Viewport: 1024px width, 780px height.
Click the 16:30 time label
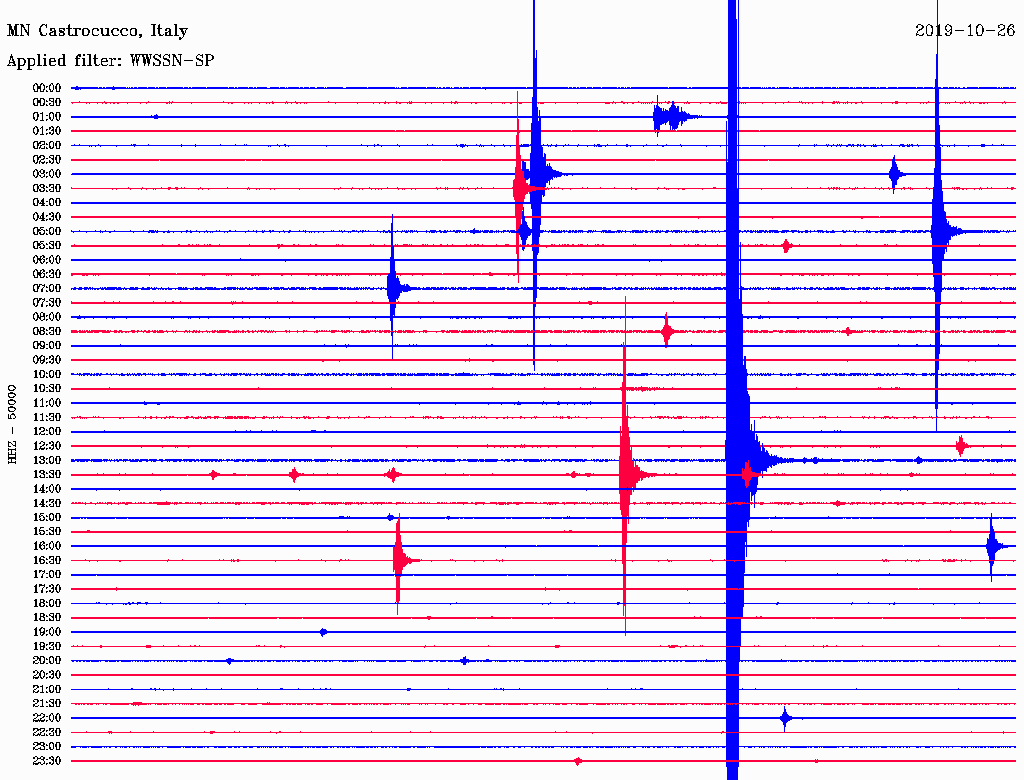click(x=47, y=561)
